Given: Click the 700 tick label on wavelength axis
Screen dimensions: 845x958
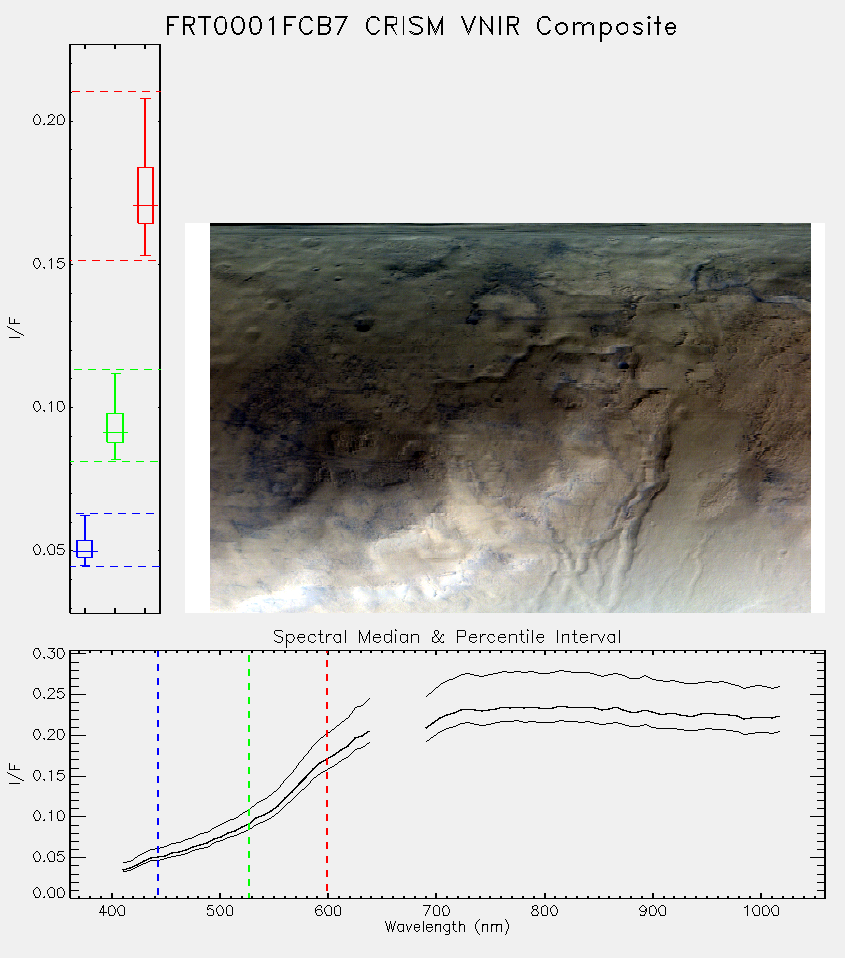Looking at the screenshot, I should point(436,911).
